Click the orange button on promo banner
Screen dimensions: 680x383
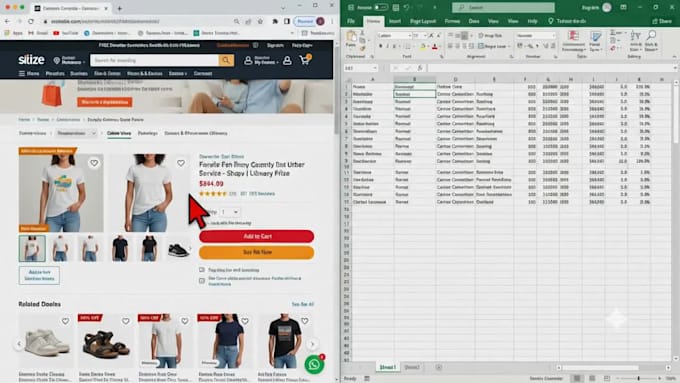[x=105, y=102]
